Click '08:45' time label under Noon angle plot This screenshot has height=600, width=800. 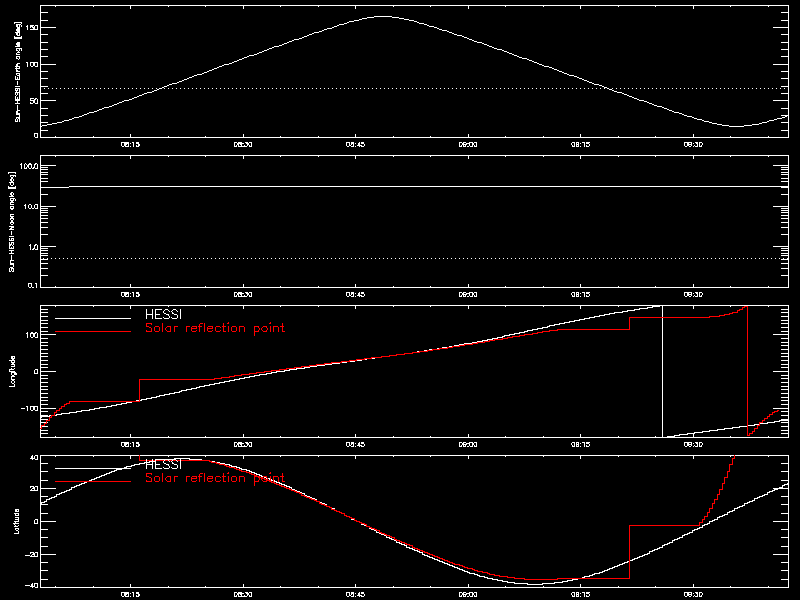click(356, 295)
